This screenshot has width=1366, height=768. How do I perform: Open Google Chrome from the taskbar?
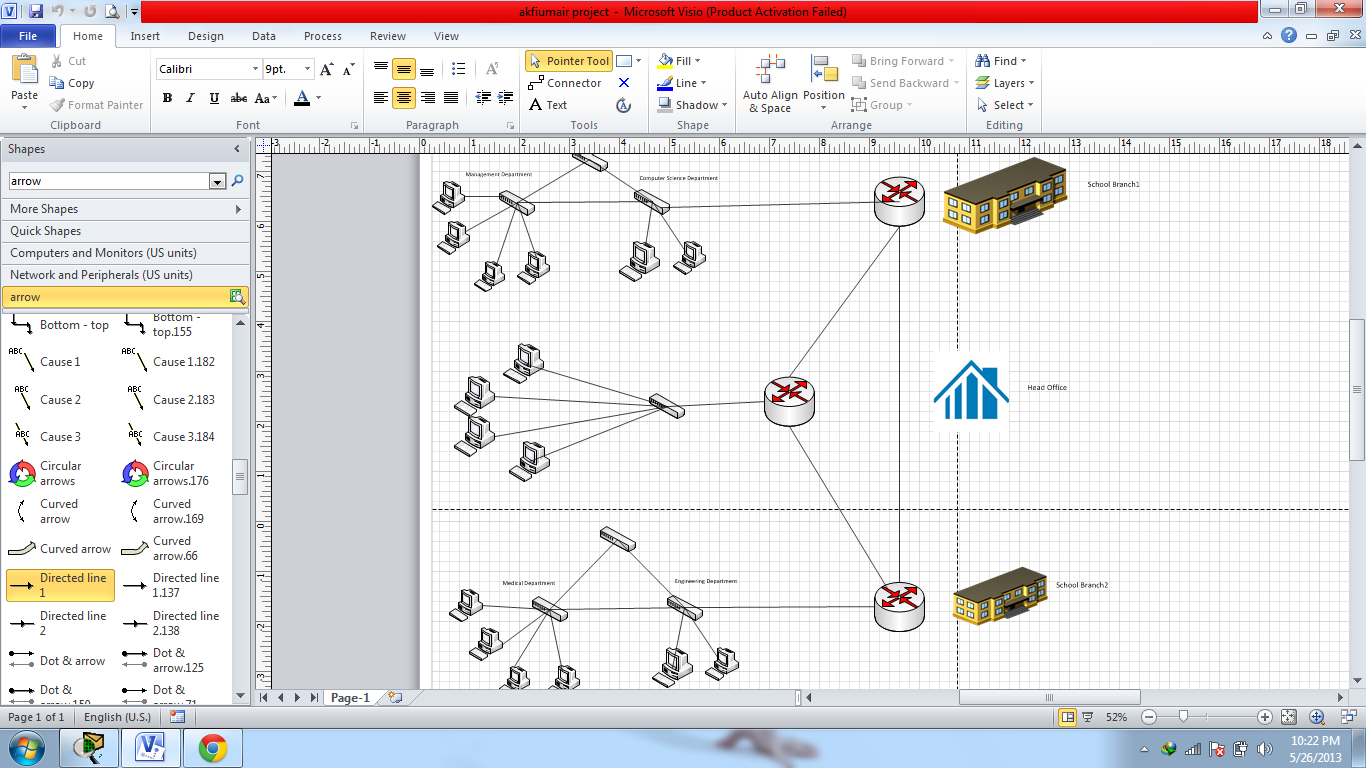214,746
